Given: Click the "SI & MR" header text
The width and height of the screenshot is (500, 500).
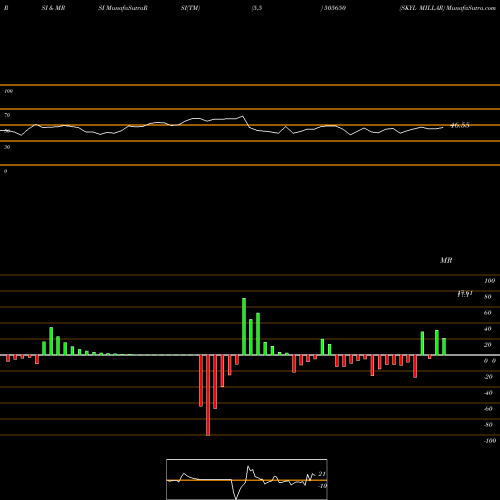Looking at the screenshot, I should (53, 8).
